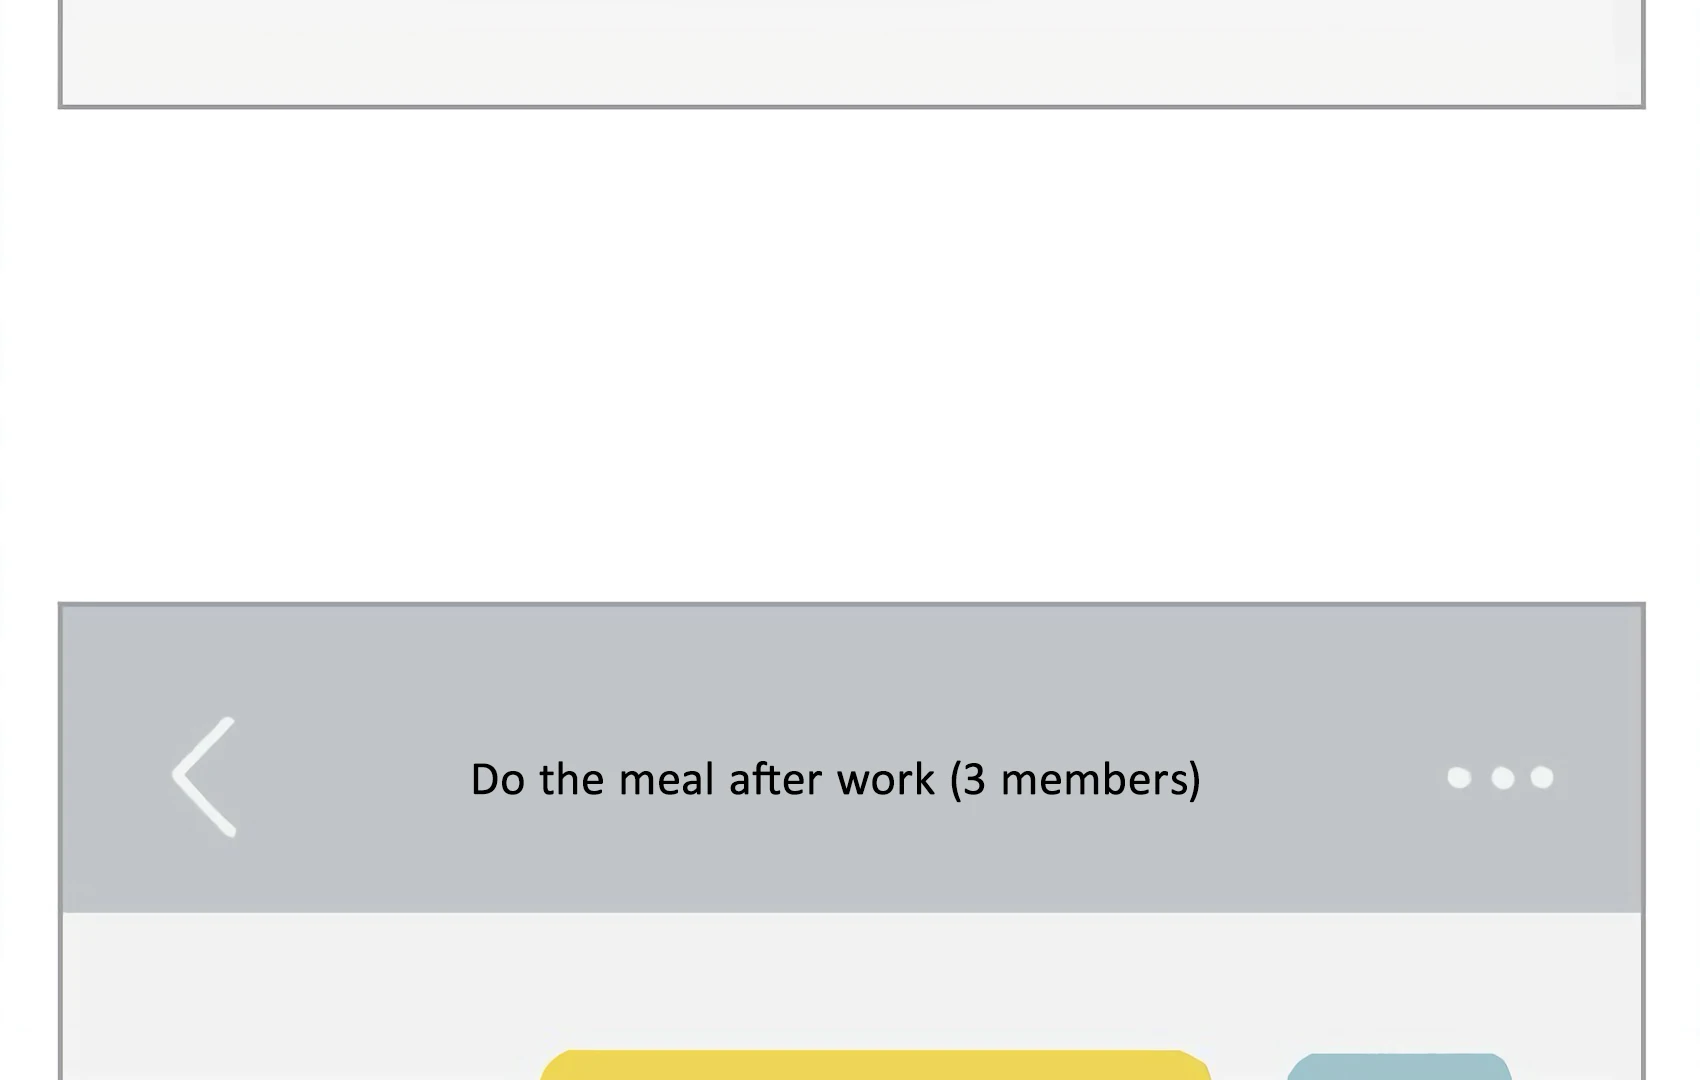Click the rightmost dot of the options icon
This screenshot has width=1700, height=1080.
(x=1542, y=777)
